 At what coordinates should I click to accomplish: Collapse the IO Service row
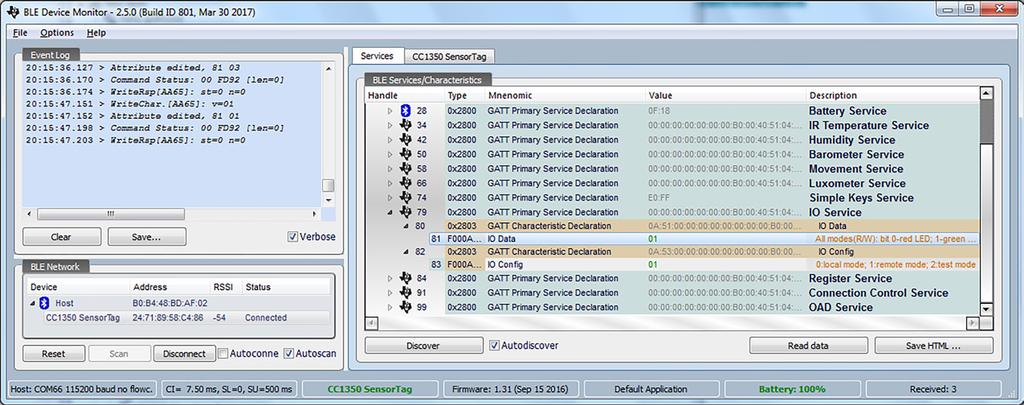(x=391, y=212)
